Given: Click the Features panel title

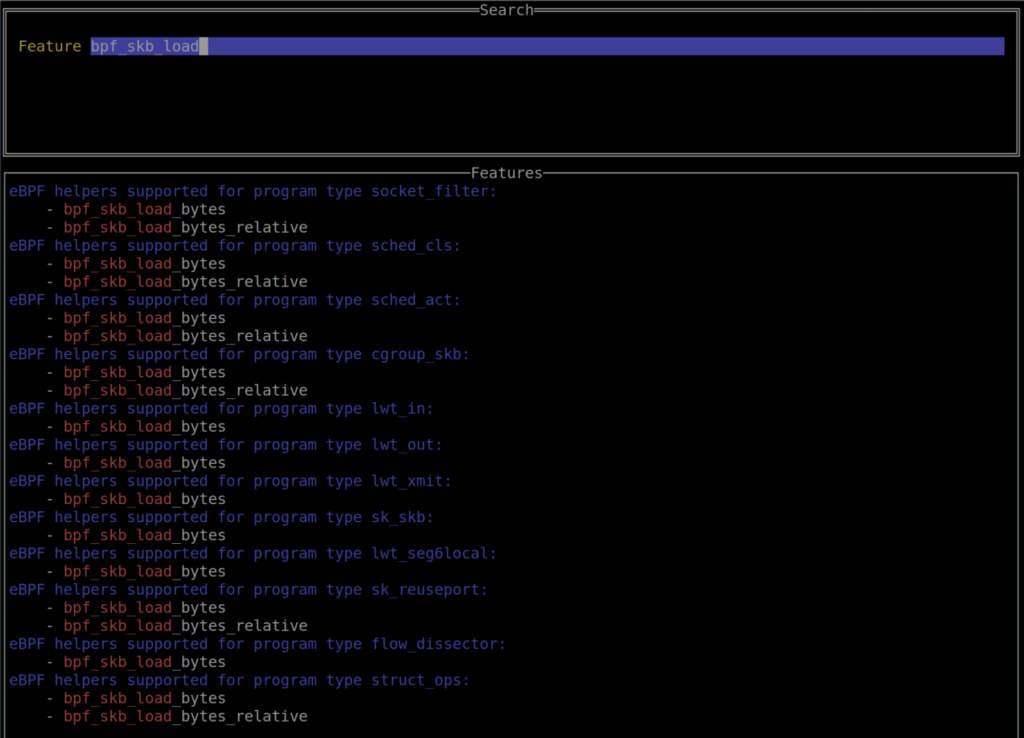Looking at the screenshot, I should point(506,172).
